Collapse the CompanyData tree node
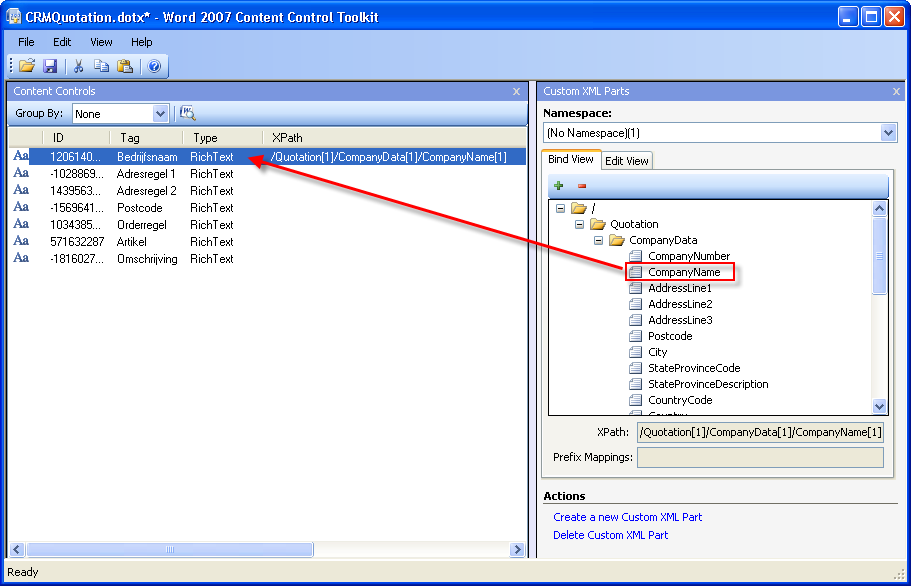Viewport: 911px width, 586px height. click(598, 240)
